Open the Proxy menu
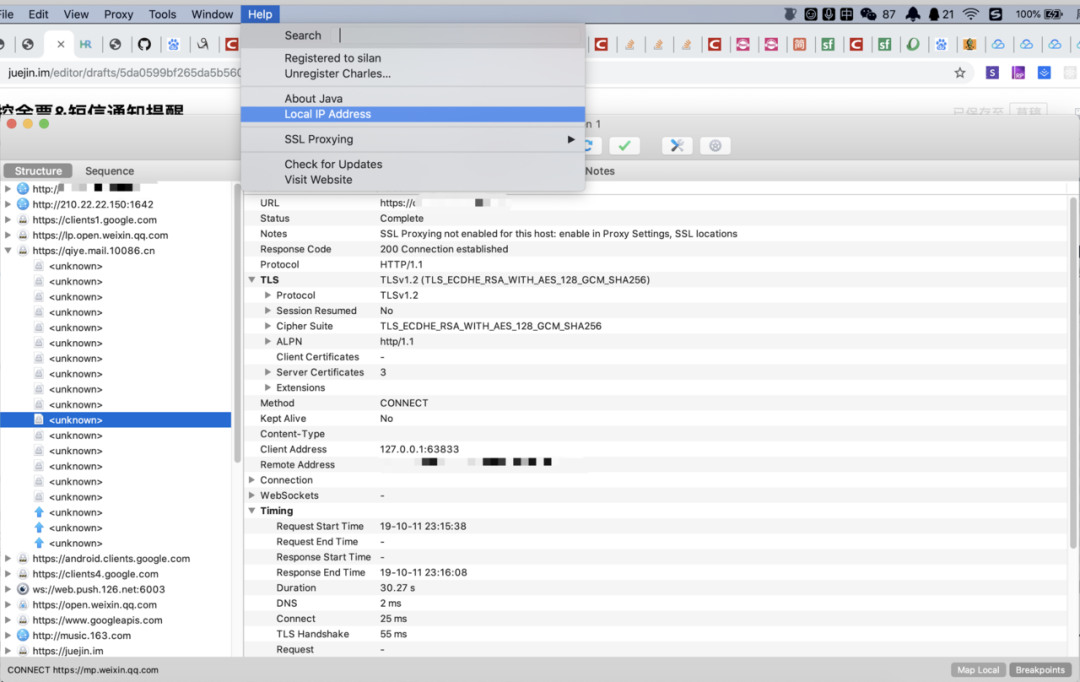 (x=118, y=14)
